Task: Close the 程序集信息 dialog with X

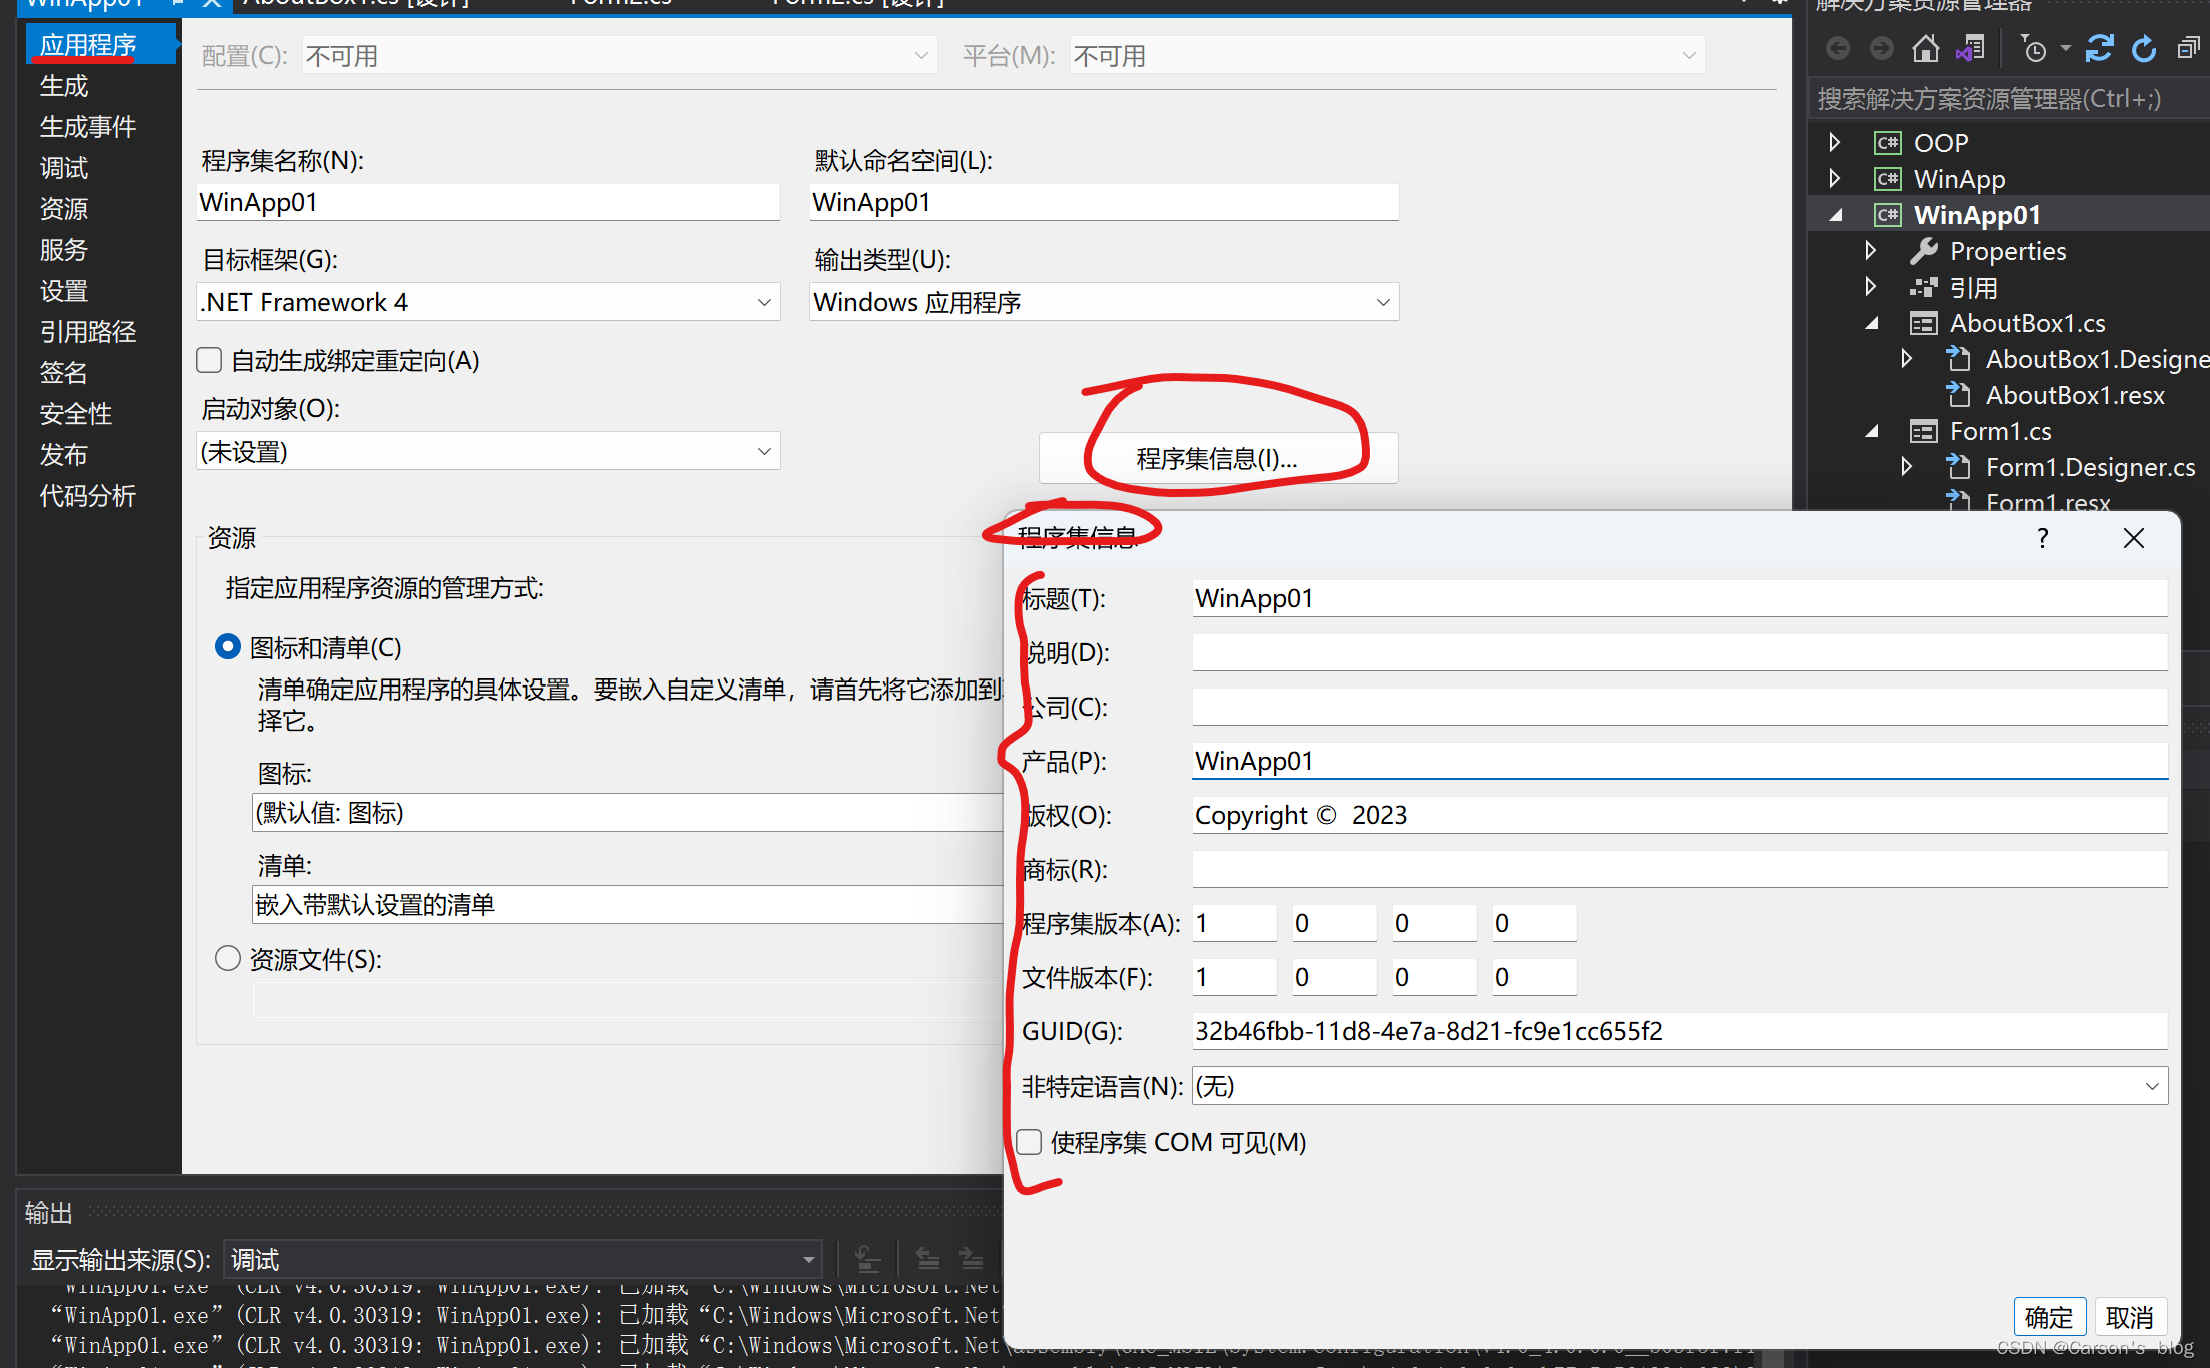Action: pos(2133,538)
